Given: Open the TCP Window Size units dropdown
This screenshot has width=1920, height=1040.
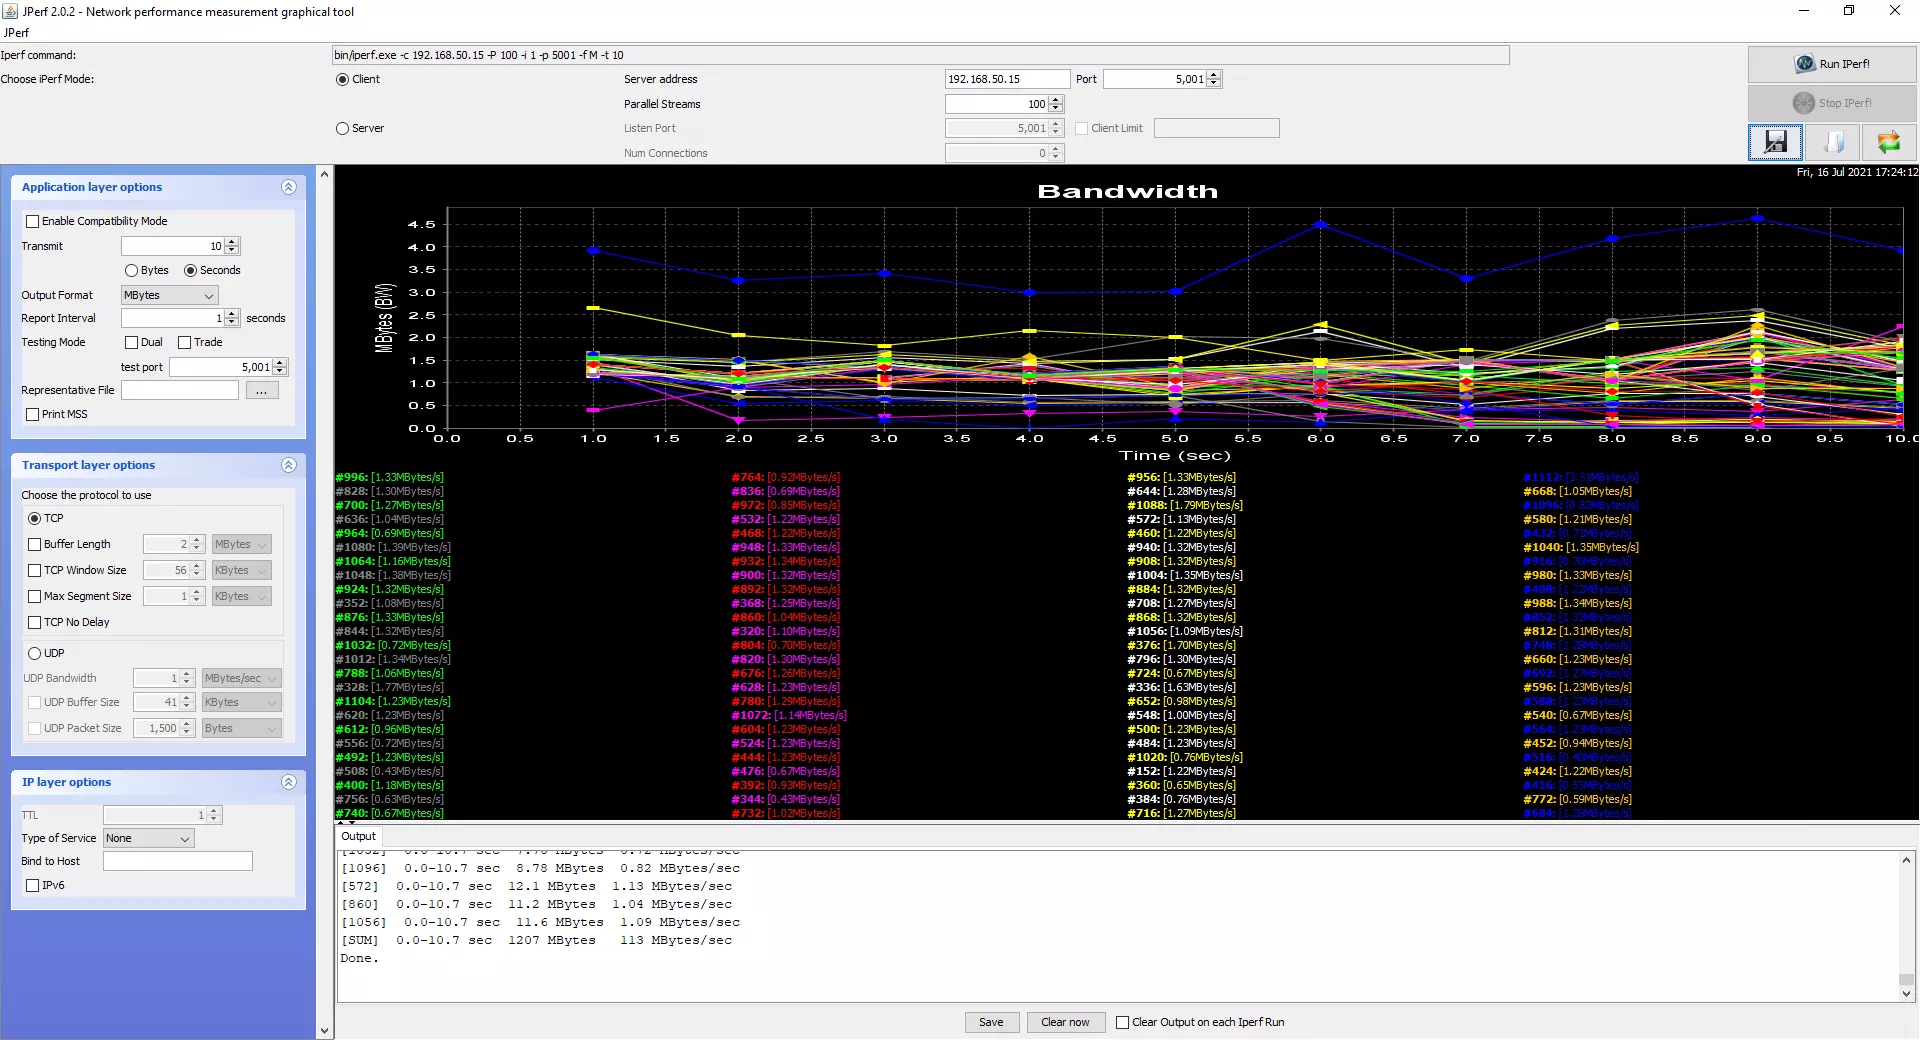Looking at the screenshot, I should pyautogui.click(x=241, y=570).
